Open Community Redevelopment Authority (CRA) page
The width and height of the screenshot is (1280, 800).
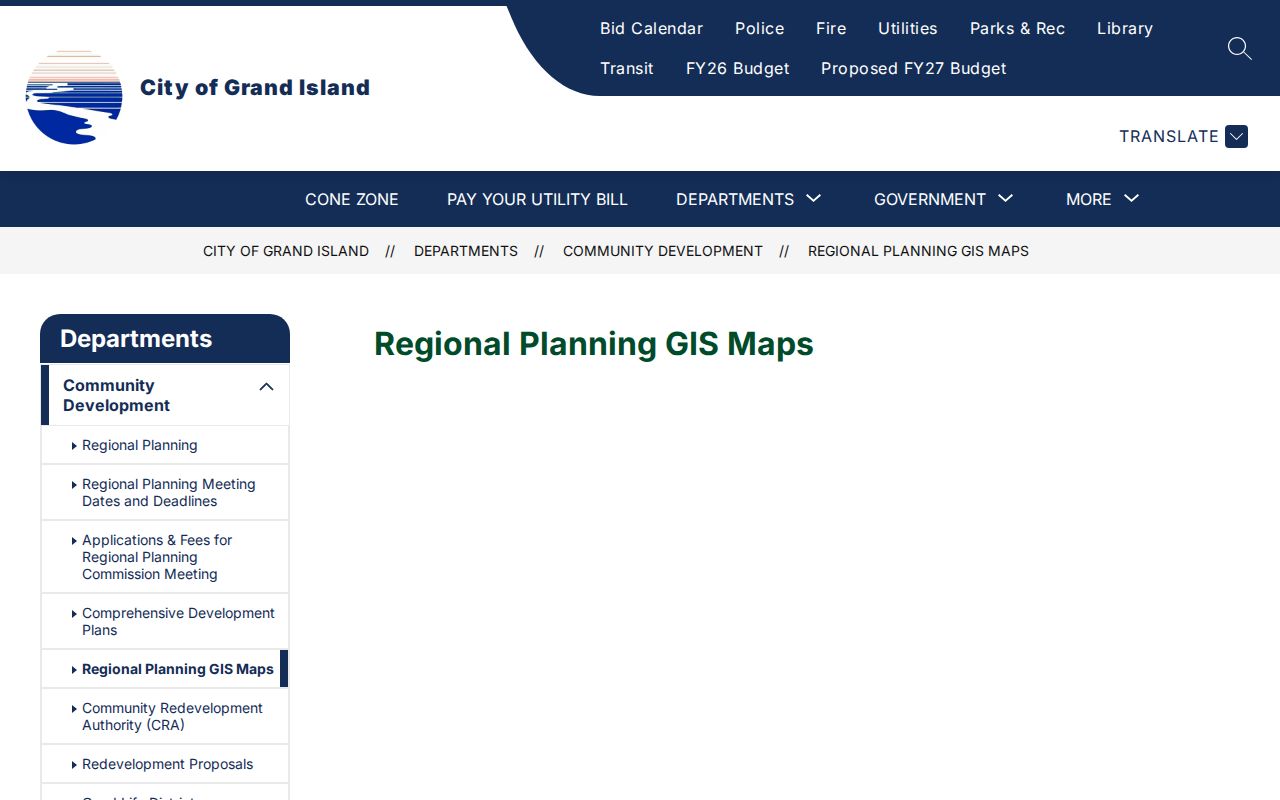pyautogui.click(x=172, y=716)
